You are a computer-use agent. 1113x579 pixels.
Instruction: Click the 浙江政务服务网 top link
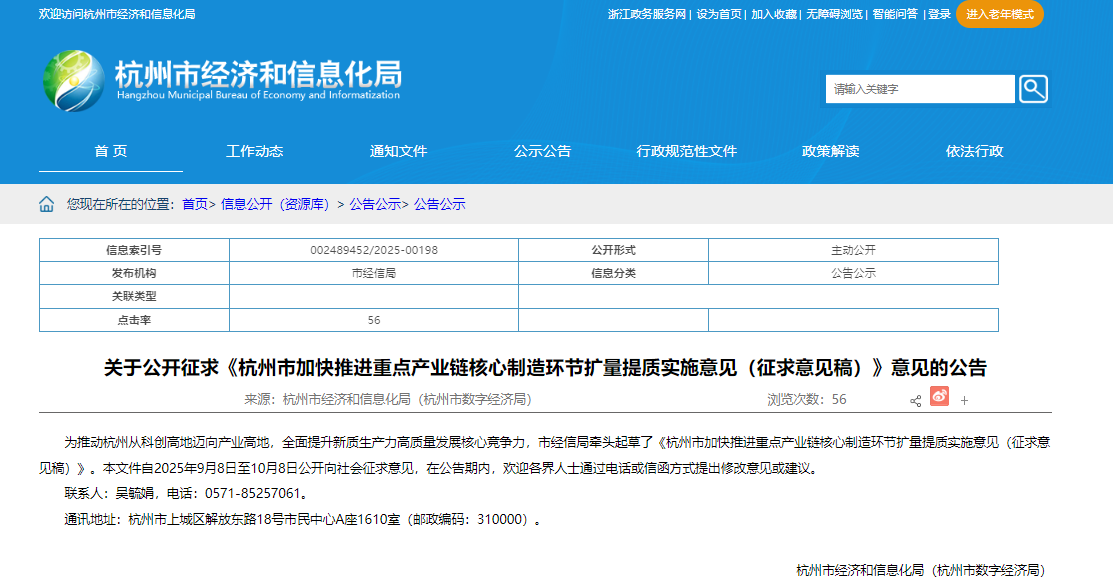(647, 14)
